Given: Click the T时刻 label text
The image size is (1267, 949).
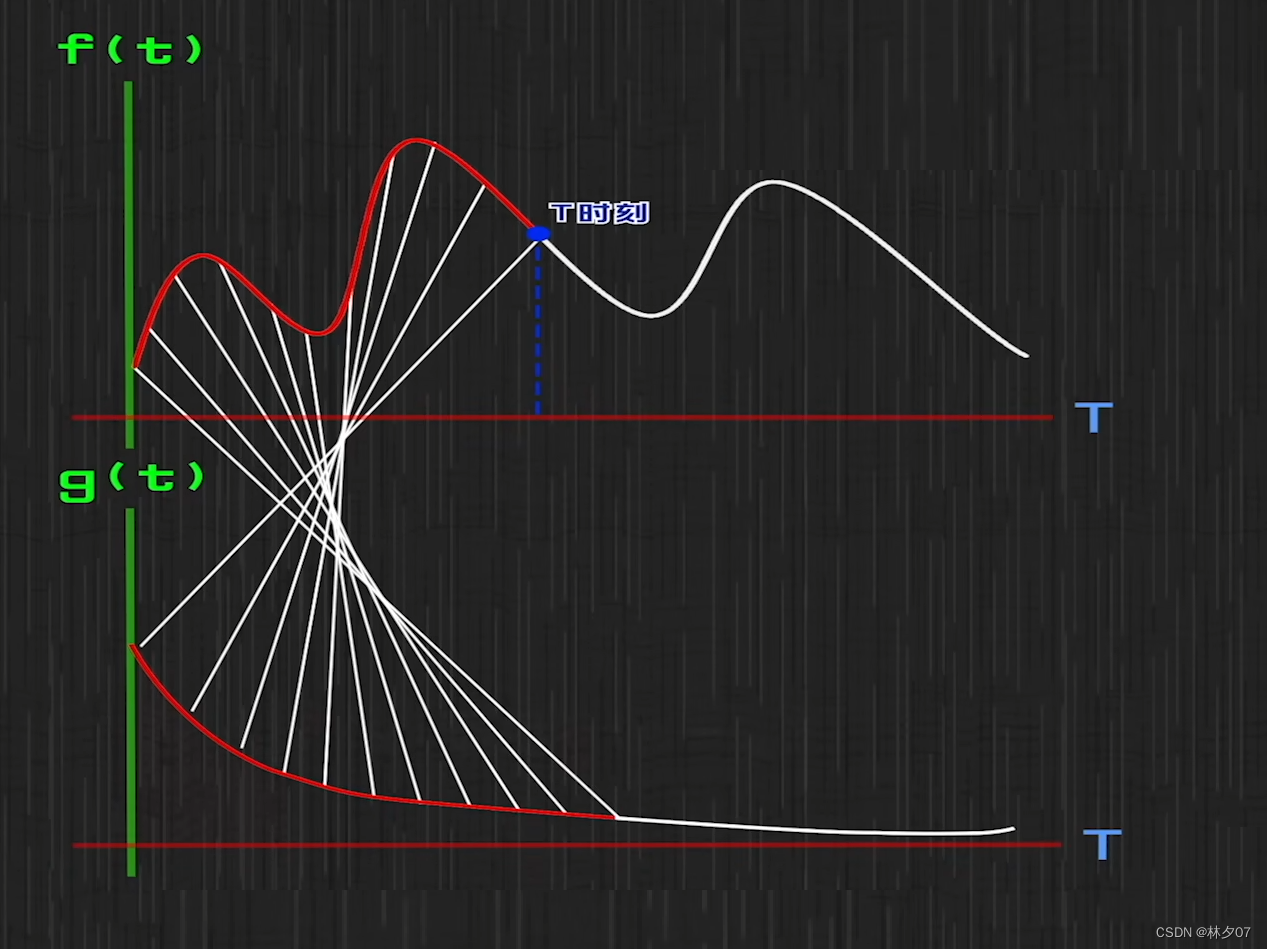Looking at the screenshot, I should pos(599,212).
